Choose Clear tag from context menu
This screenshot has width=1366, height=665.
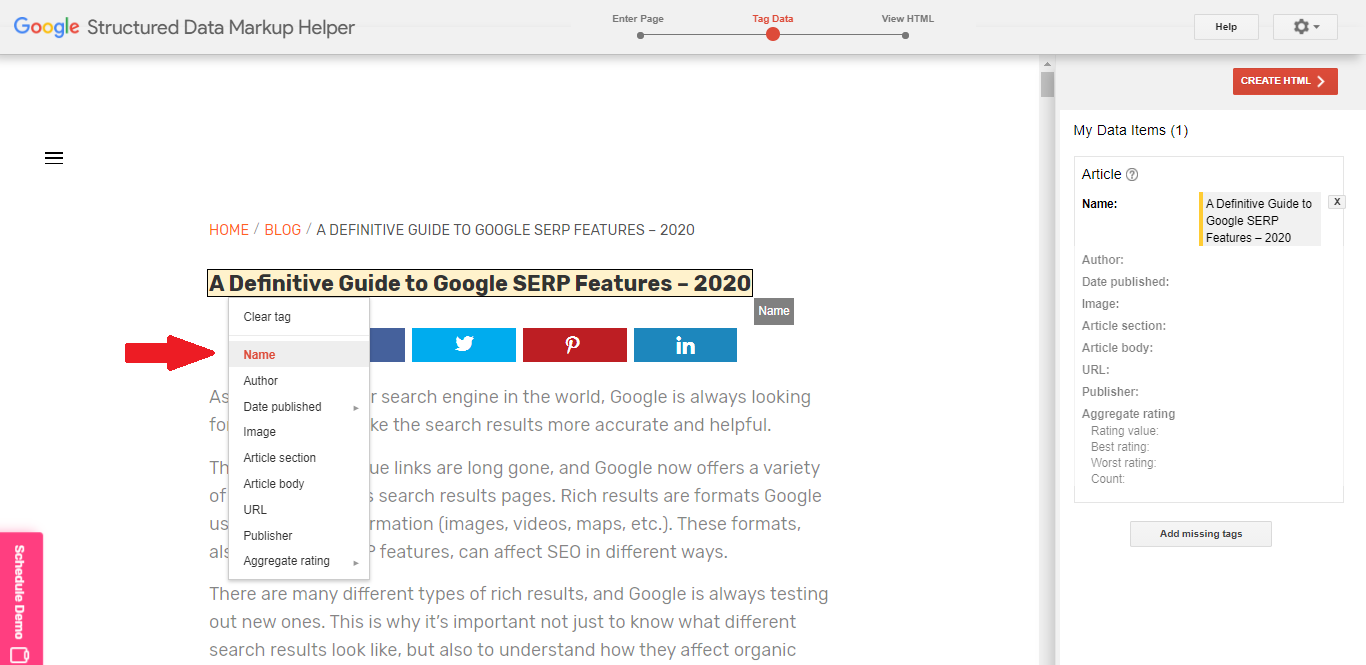299,317
